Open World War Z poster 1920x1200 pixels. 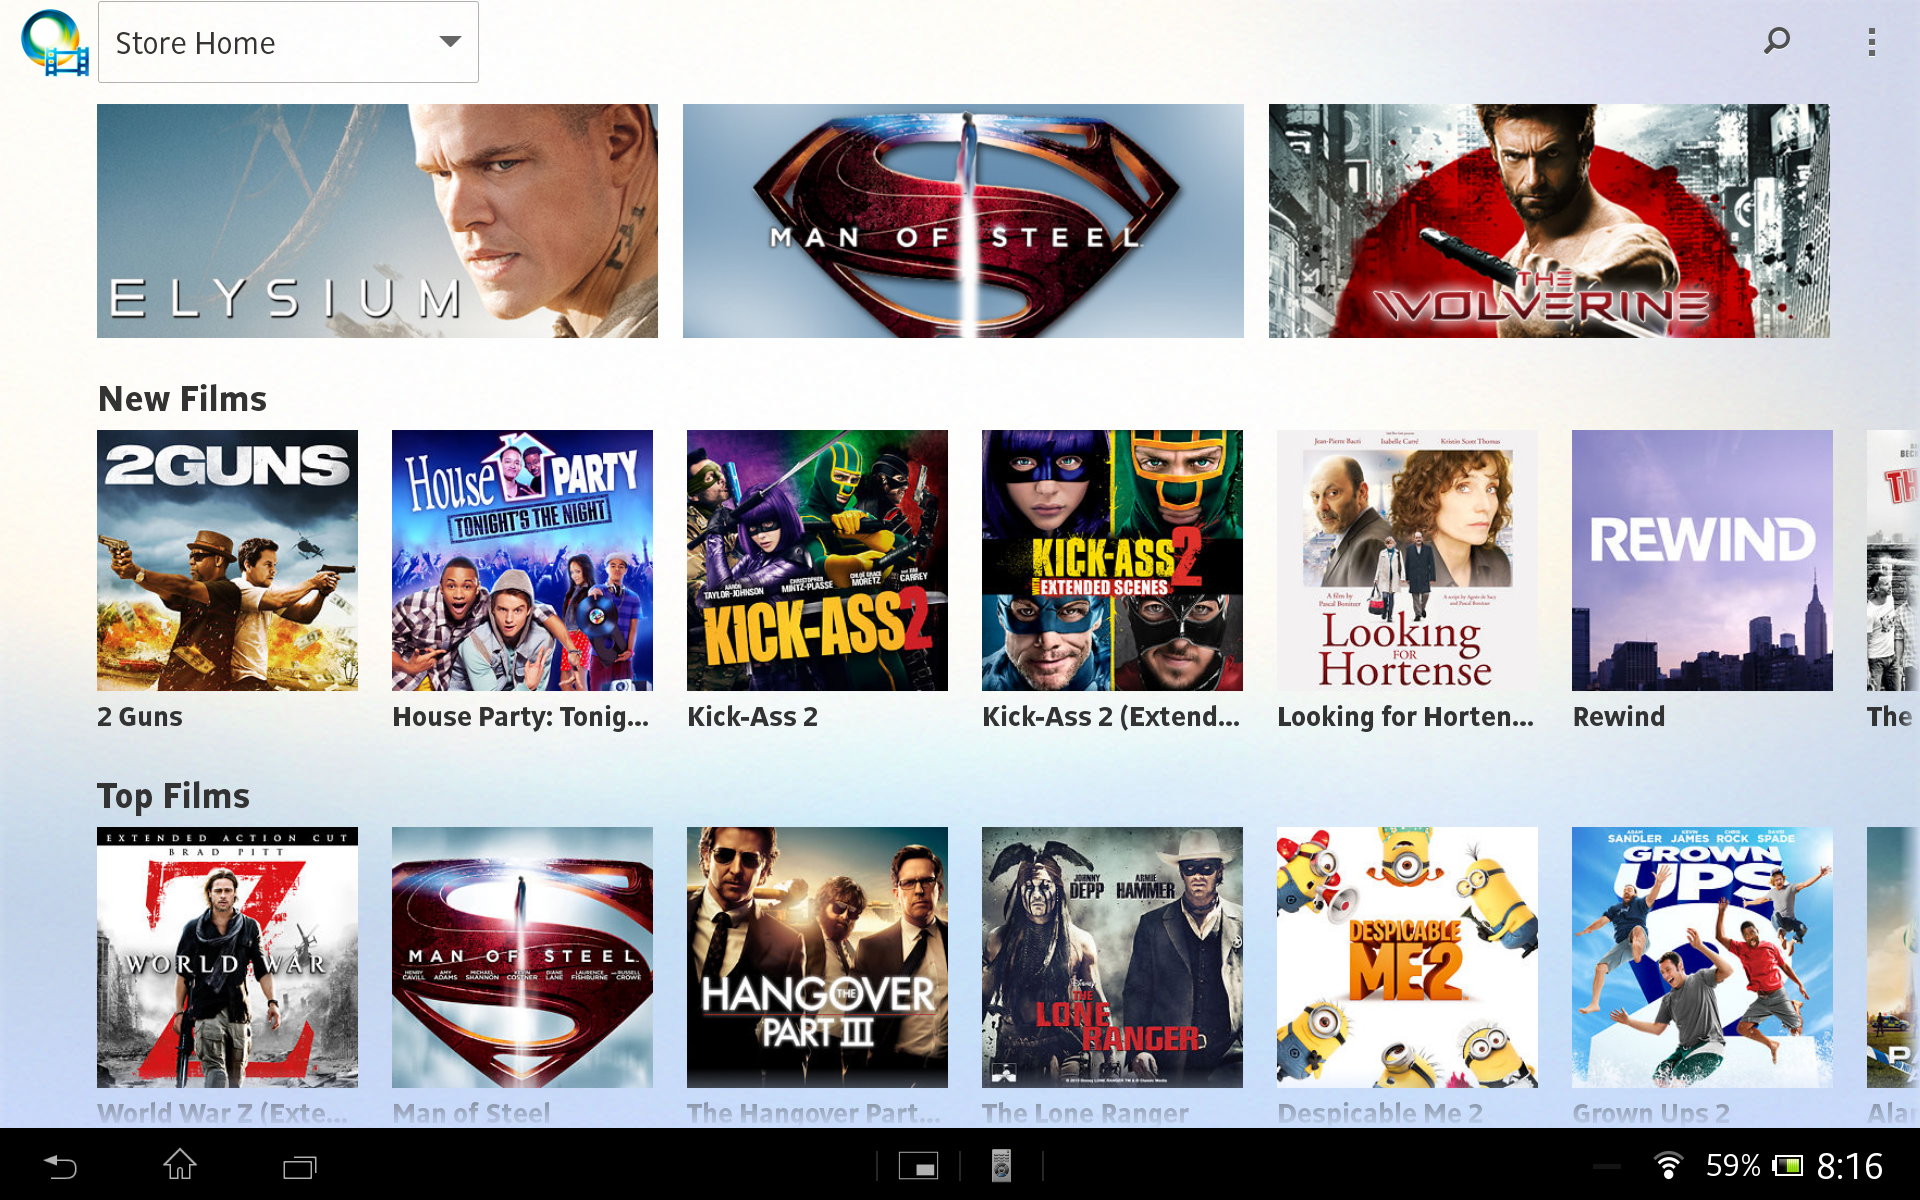227,957
